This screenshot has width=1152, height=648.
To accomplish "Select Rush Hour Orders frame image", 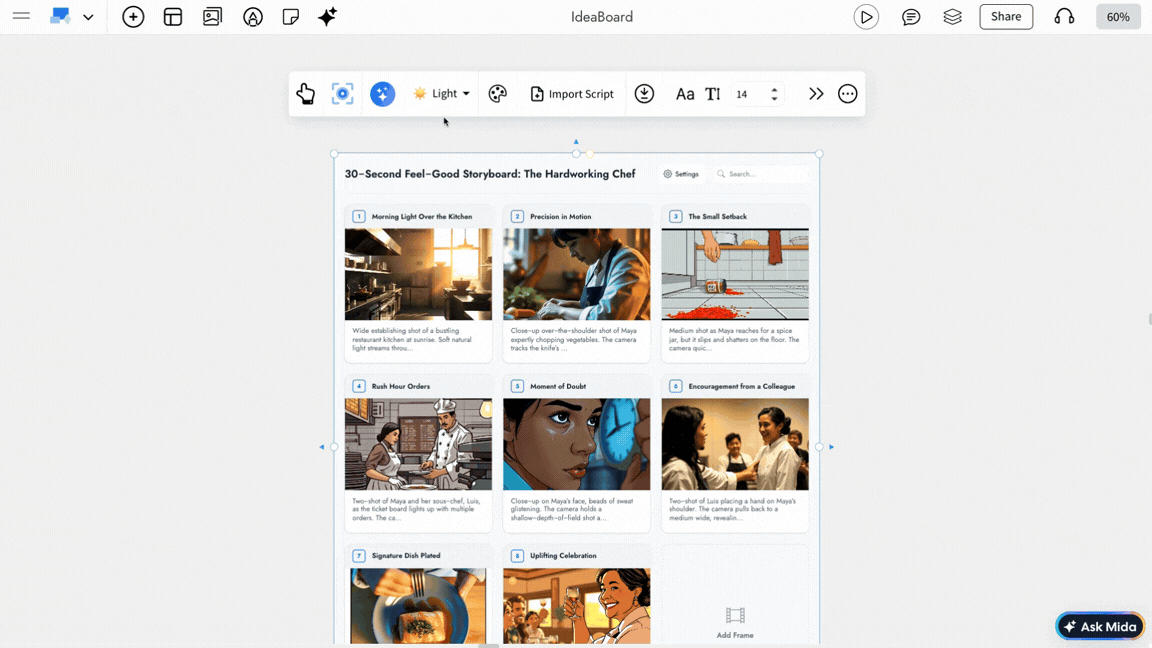I will pos(418,444).
